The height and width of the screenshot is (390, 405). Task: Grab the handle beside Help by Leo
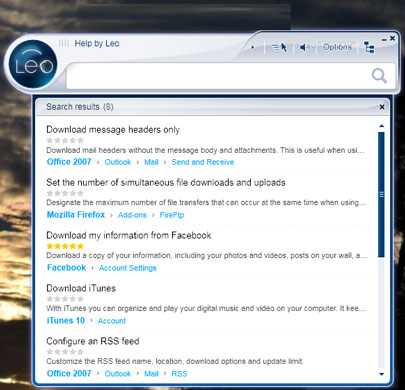[64, 43]
